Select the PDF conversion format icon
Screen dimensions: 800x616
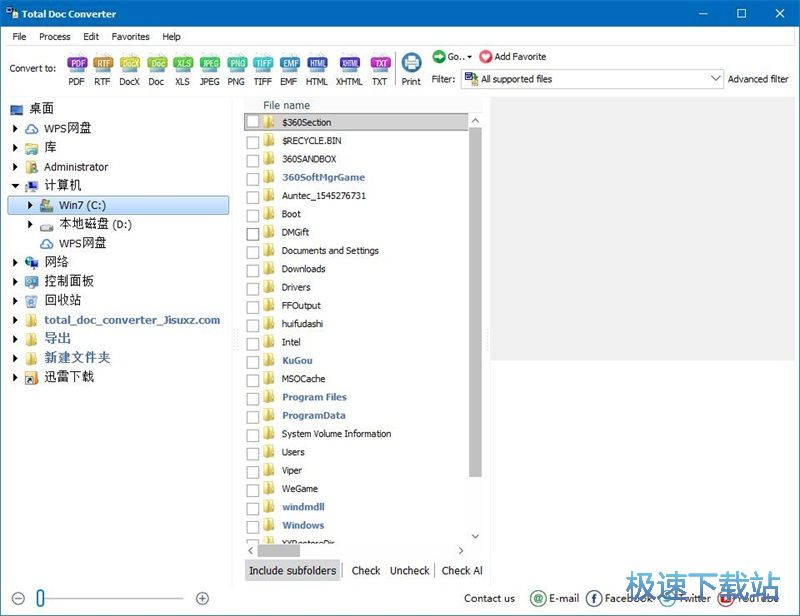point(76,63)
